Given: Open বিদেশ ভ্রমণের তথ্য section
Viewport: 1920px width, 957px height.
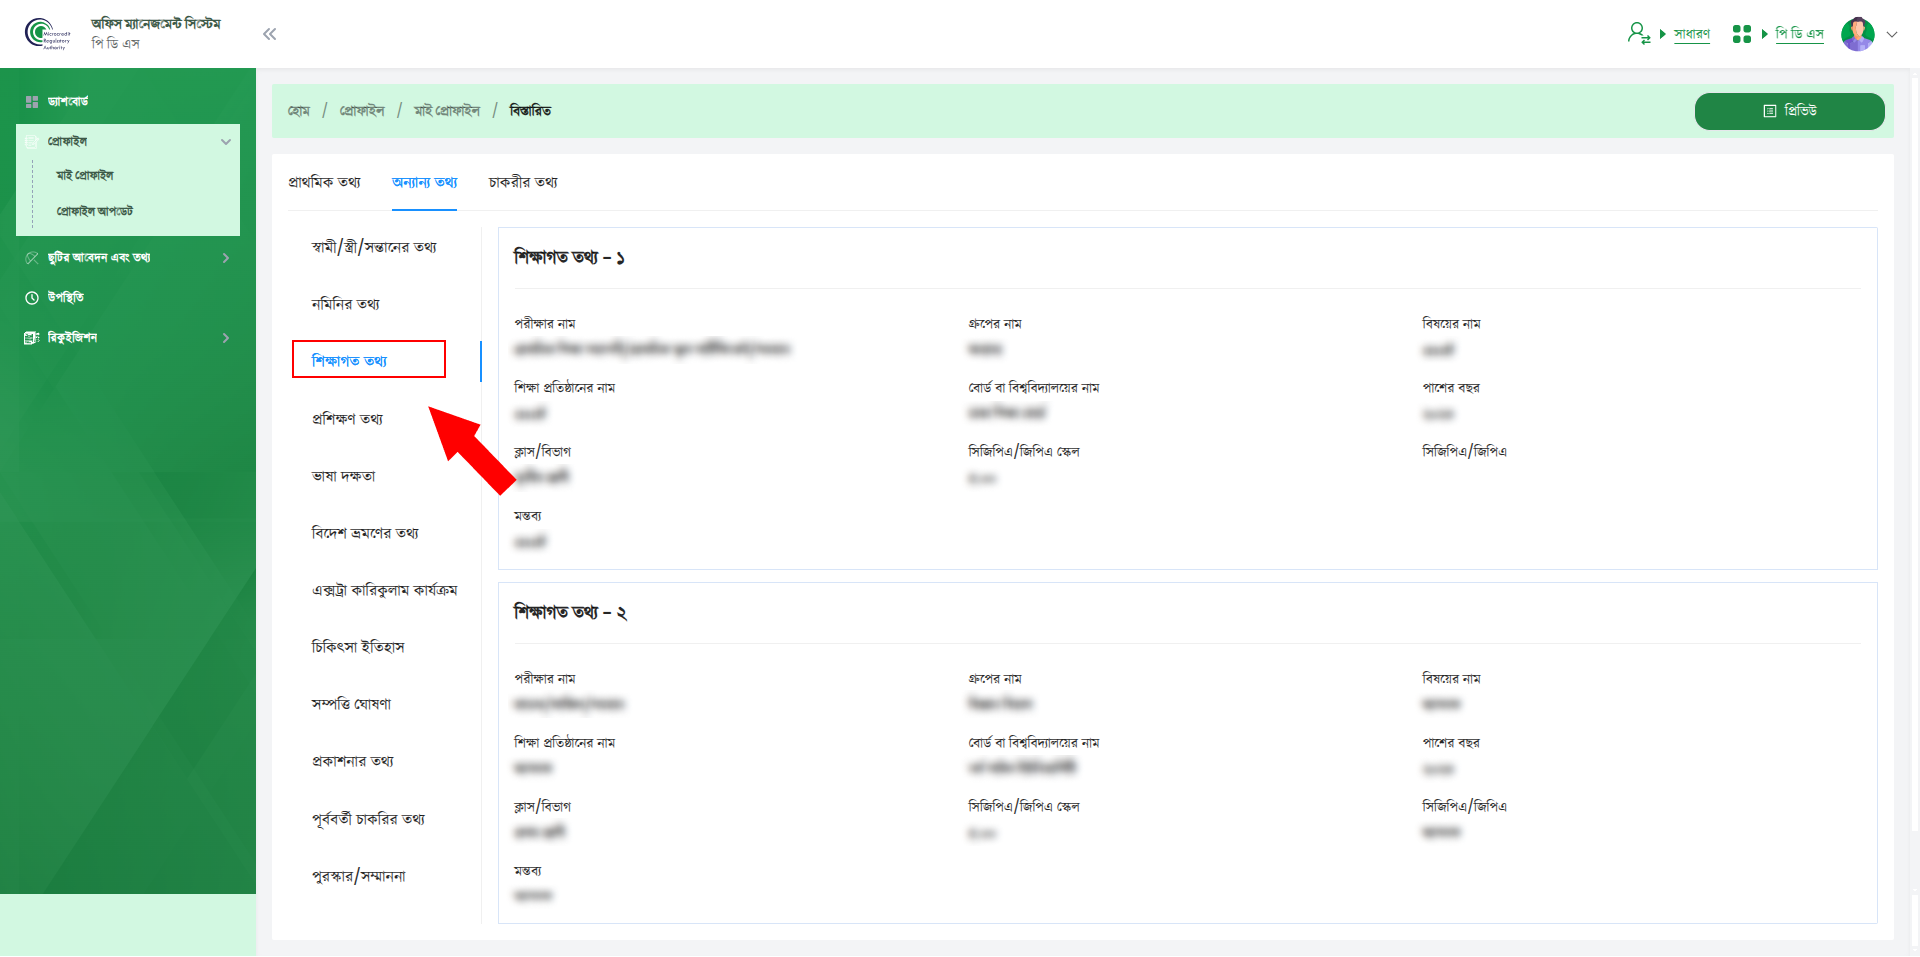Looking at the screenshot, I should coord(365,533).
